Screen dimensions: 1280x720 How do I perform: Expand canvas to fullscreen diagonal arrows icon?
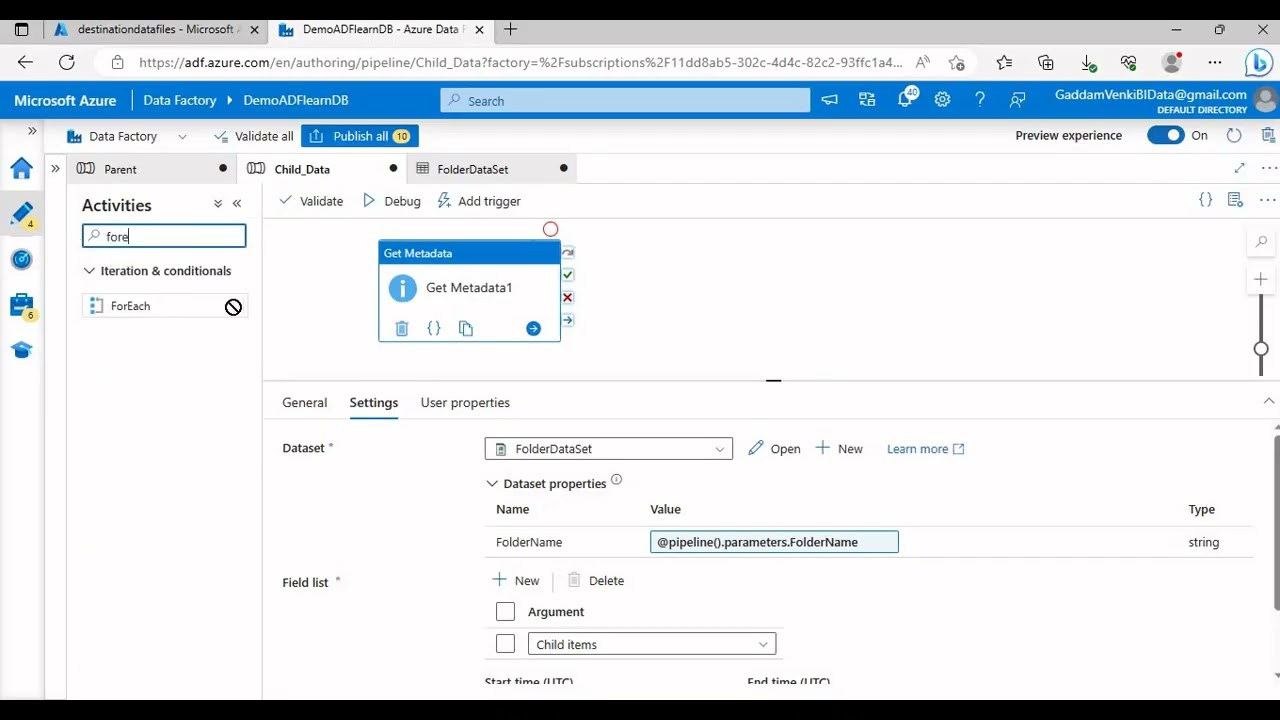click(1240, 168)
